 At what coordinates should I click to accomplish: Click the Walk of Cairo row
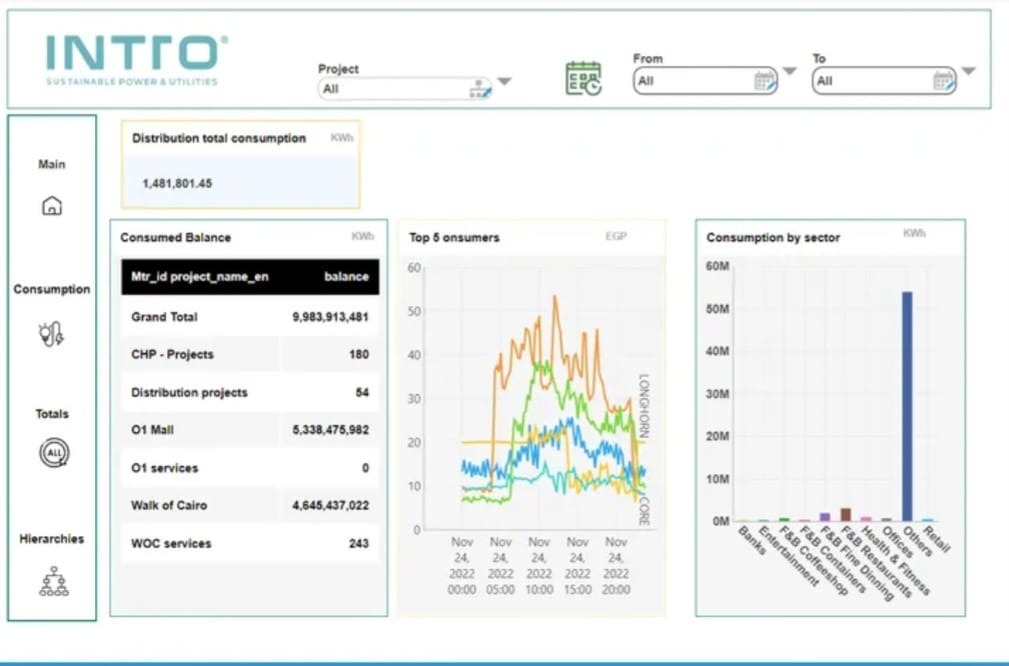tap(249, 506)
